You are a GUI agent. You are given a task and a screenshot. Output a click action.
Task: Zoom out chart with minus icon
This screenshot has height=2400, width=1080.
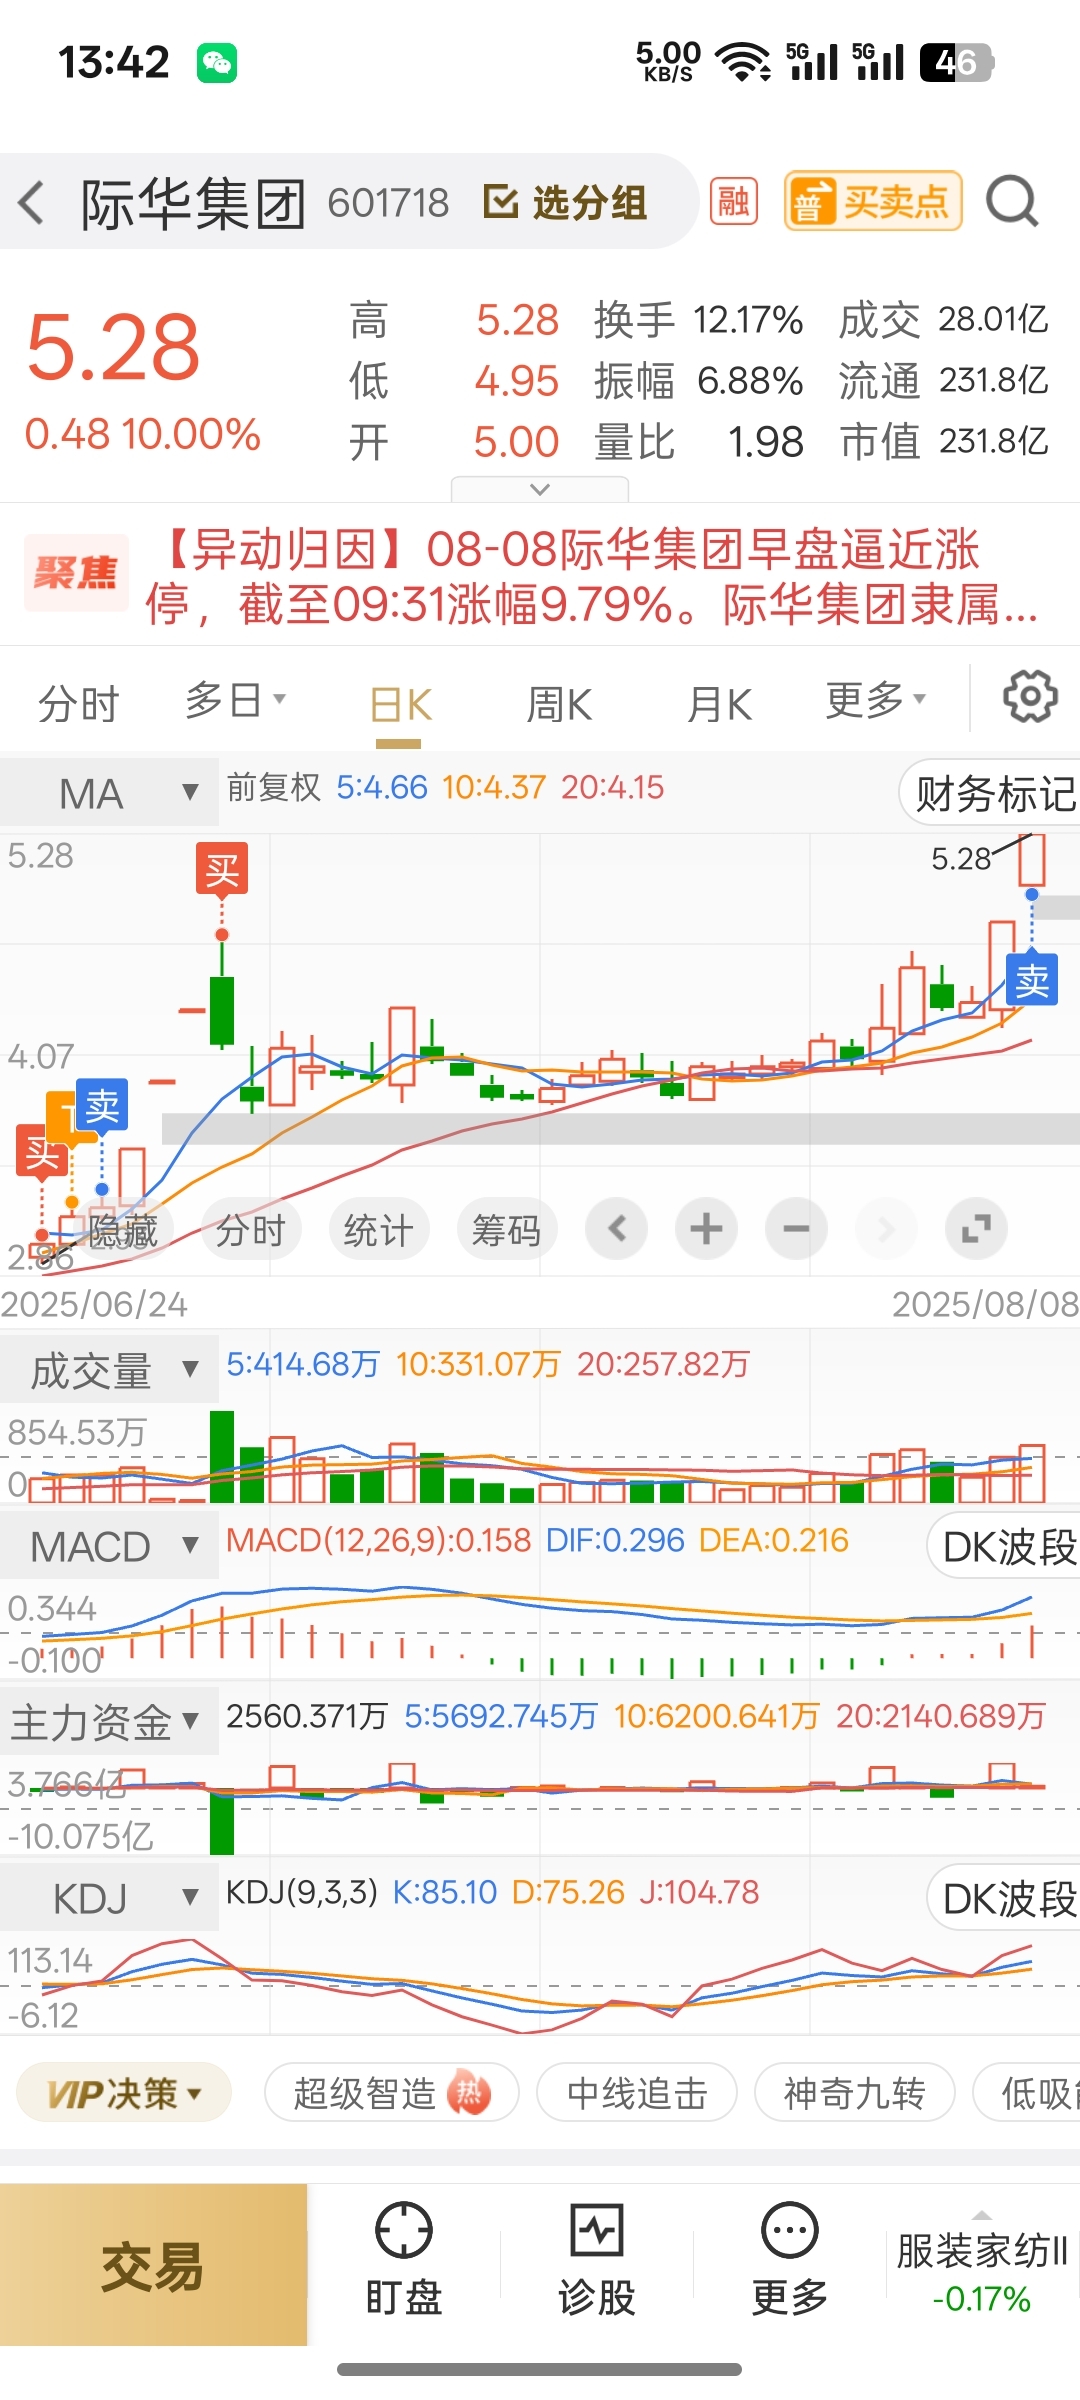pos(796,1228)
